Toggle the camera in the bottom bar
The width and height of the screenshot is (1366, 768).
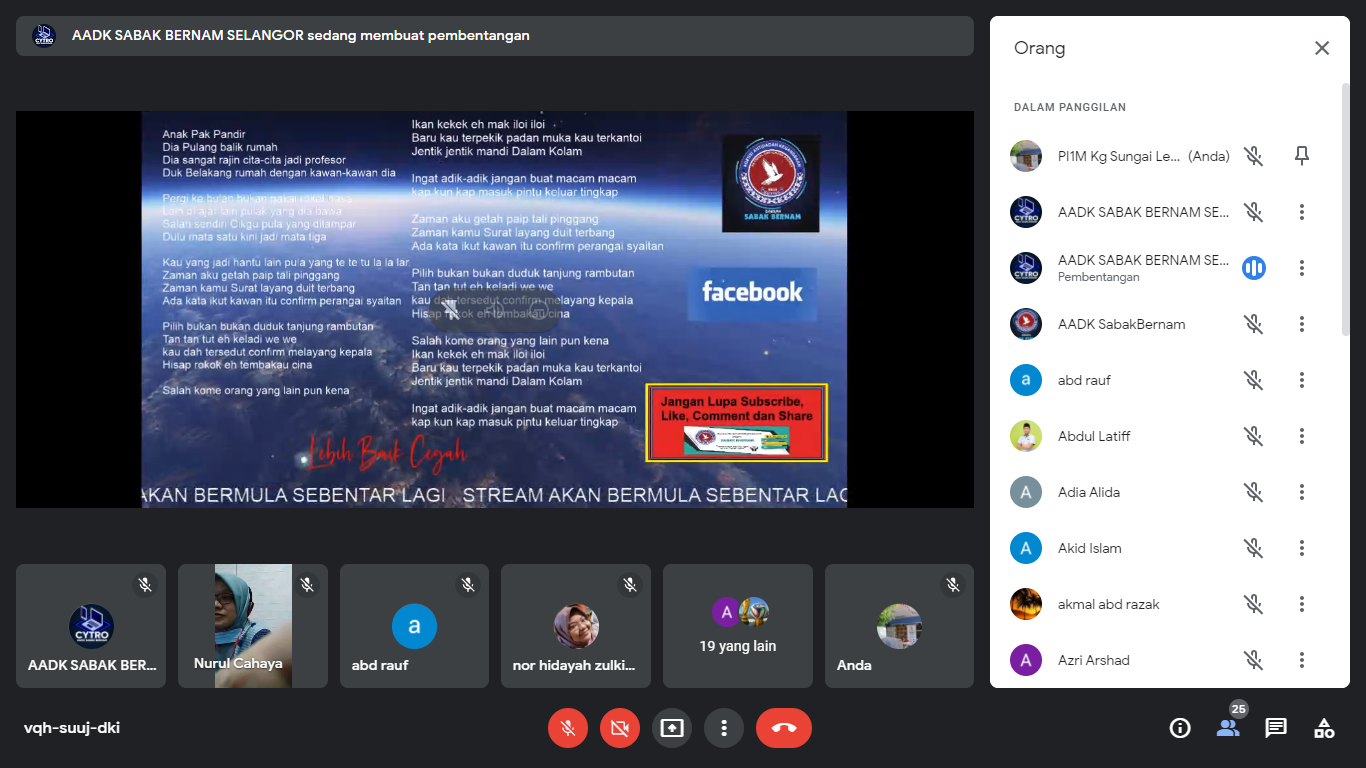pos(620,728)
